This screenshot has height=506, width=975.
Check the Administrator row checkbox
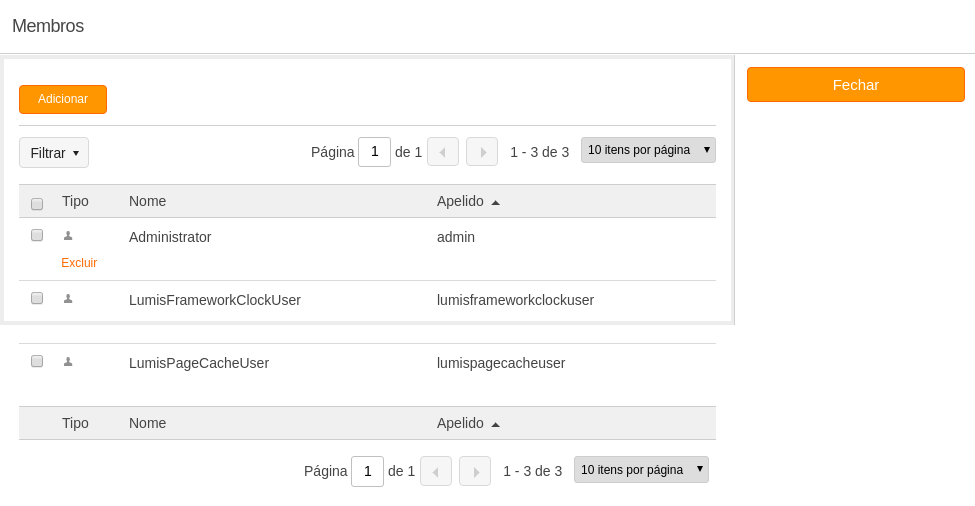[37, 235]
